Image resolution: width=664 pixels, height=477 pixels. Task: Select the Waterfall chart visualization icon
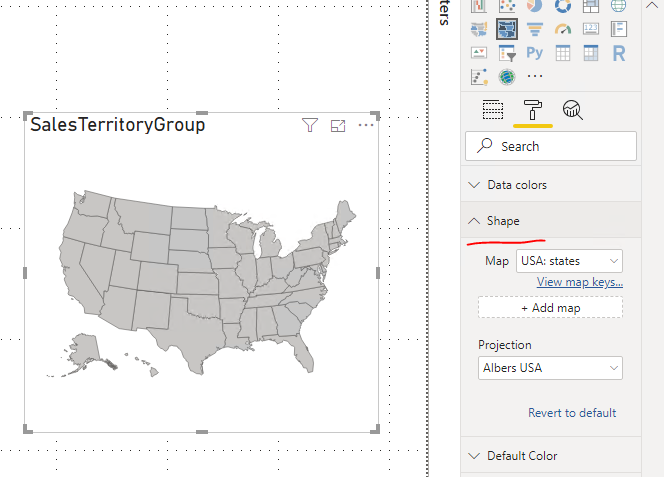click(x=479, y=6)
